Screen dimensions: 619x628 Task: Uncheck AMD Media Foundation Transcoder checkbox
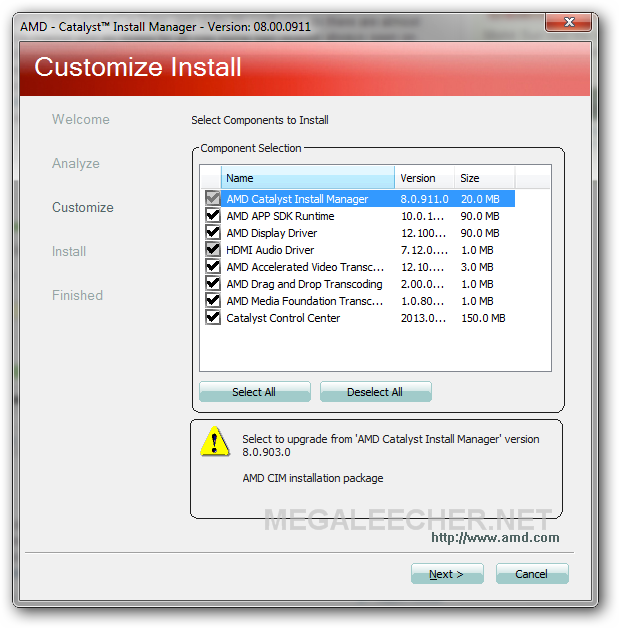coord(213,301)
